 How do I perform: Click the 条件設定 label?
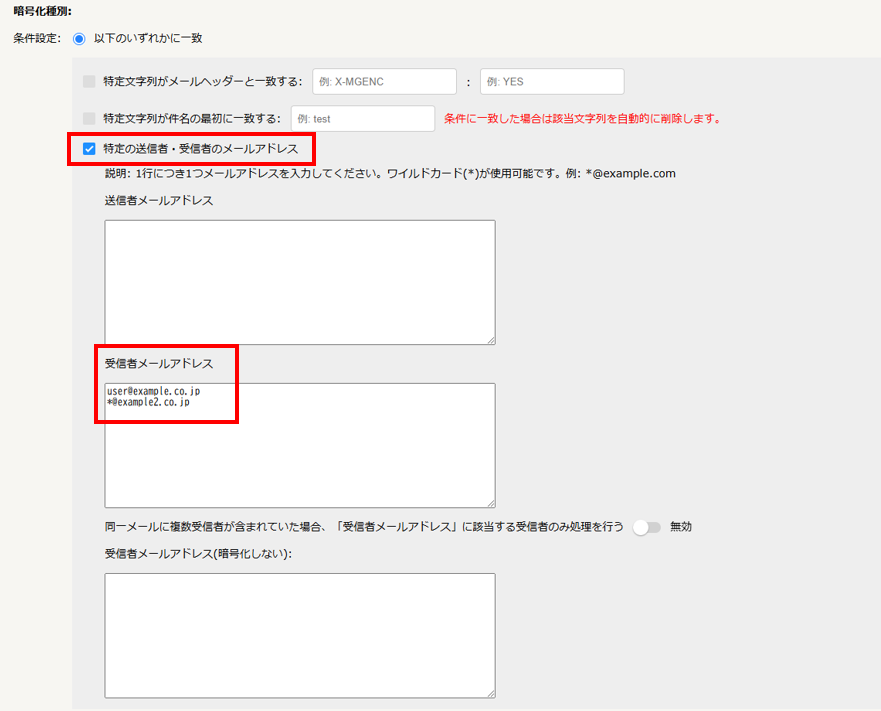click(37, 39)
